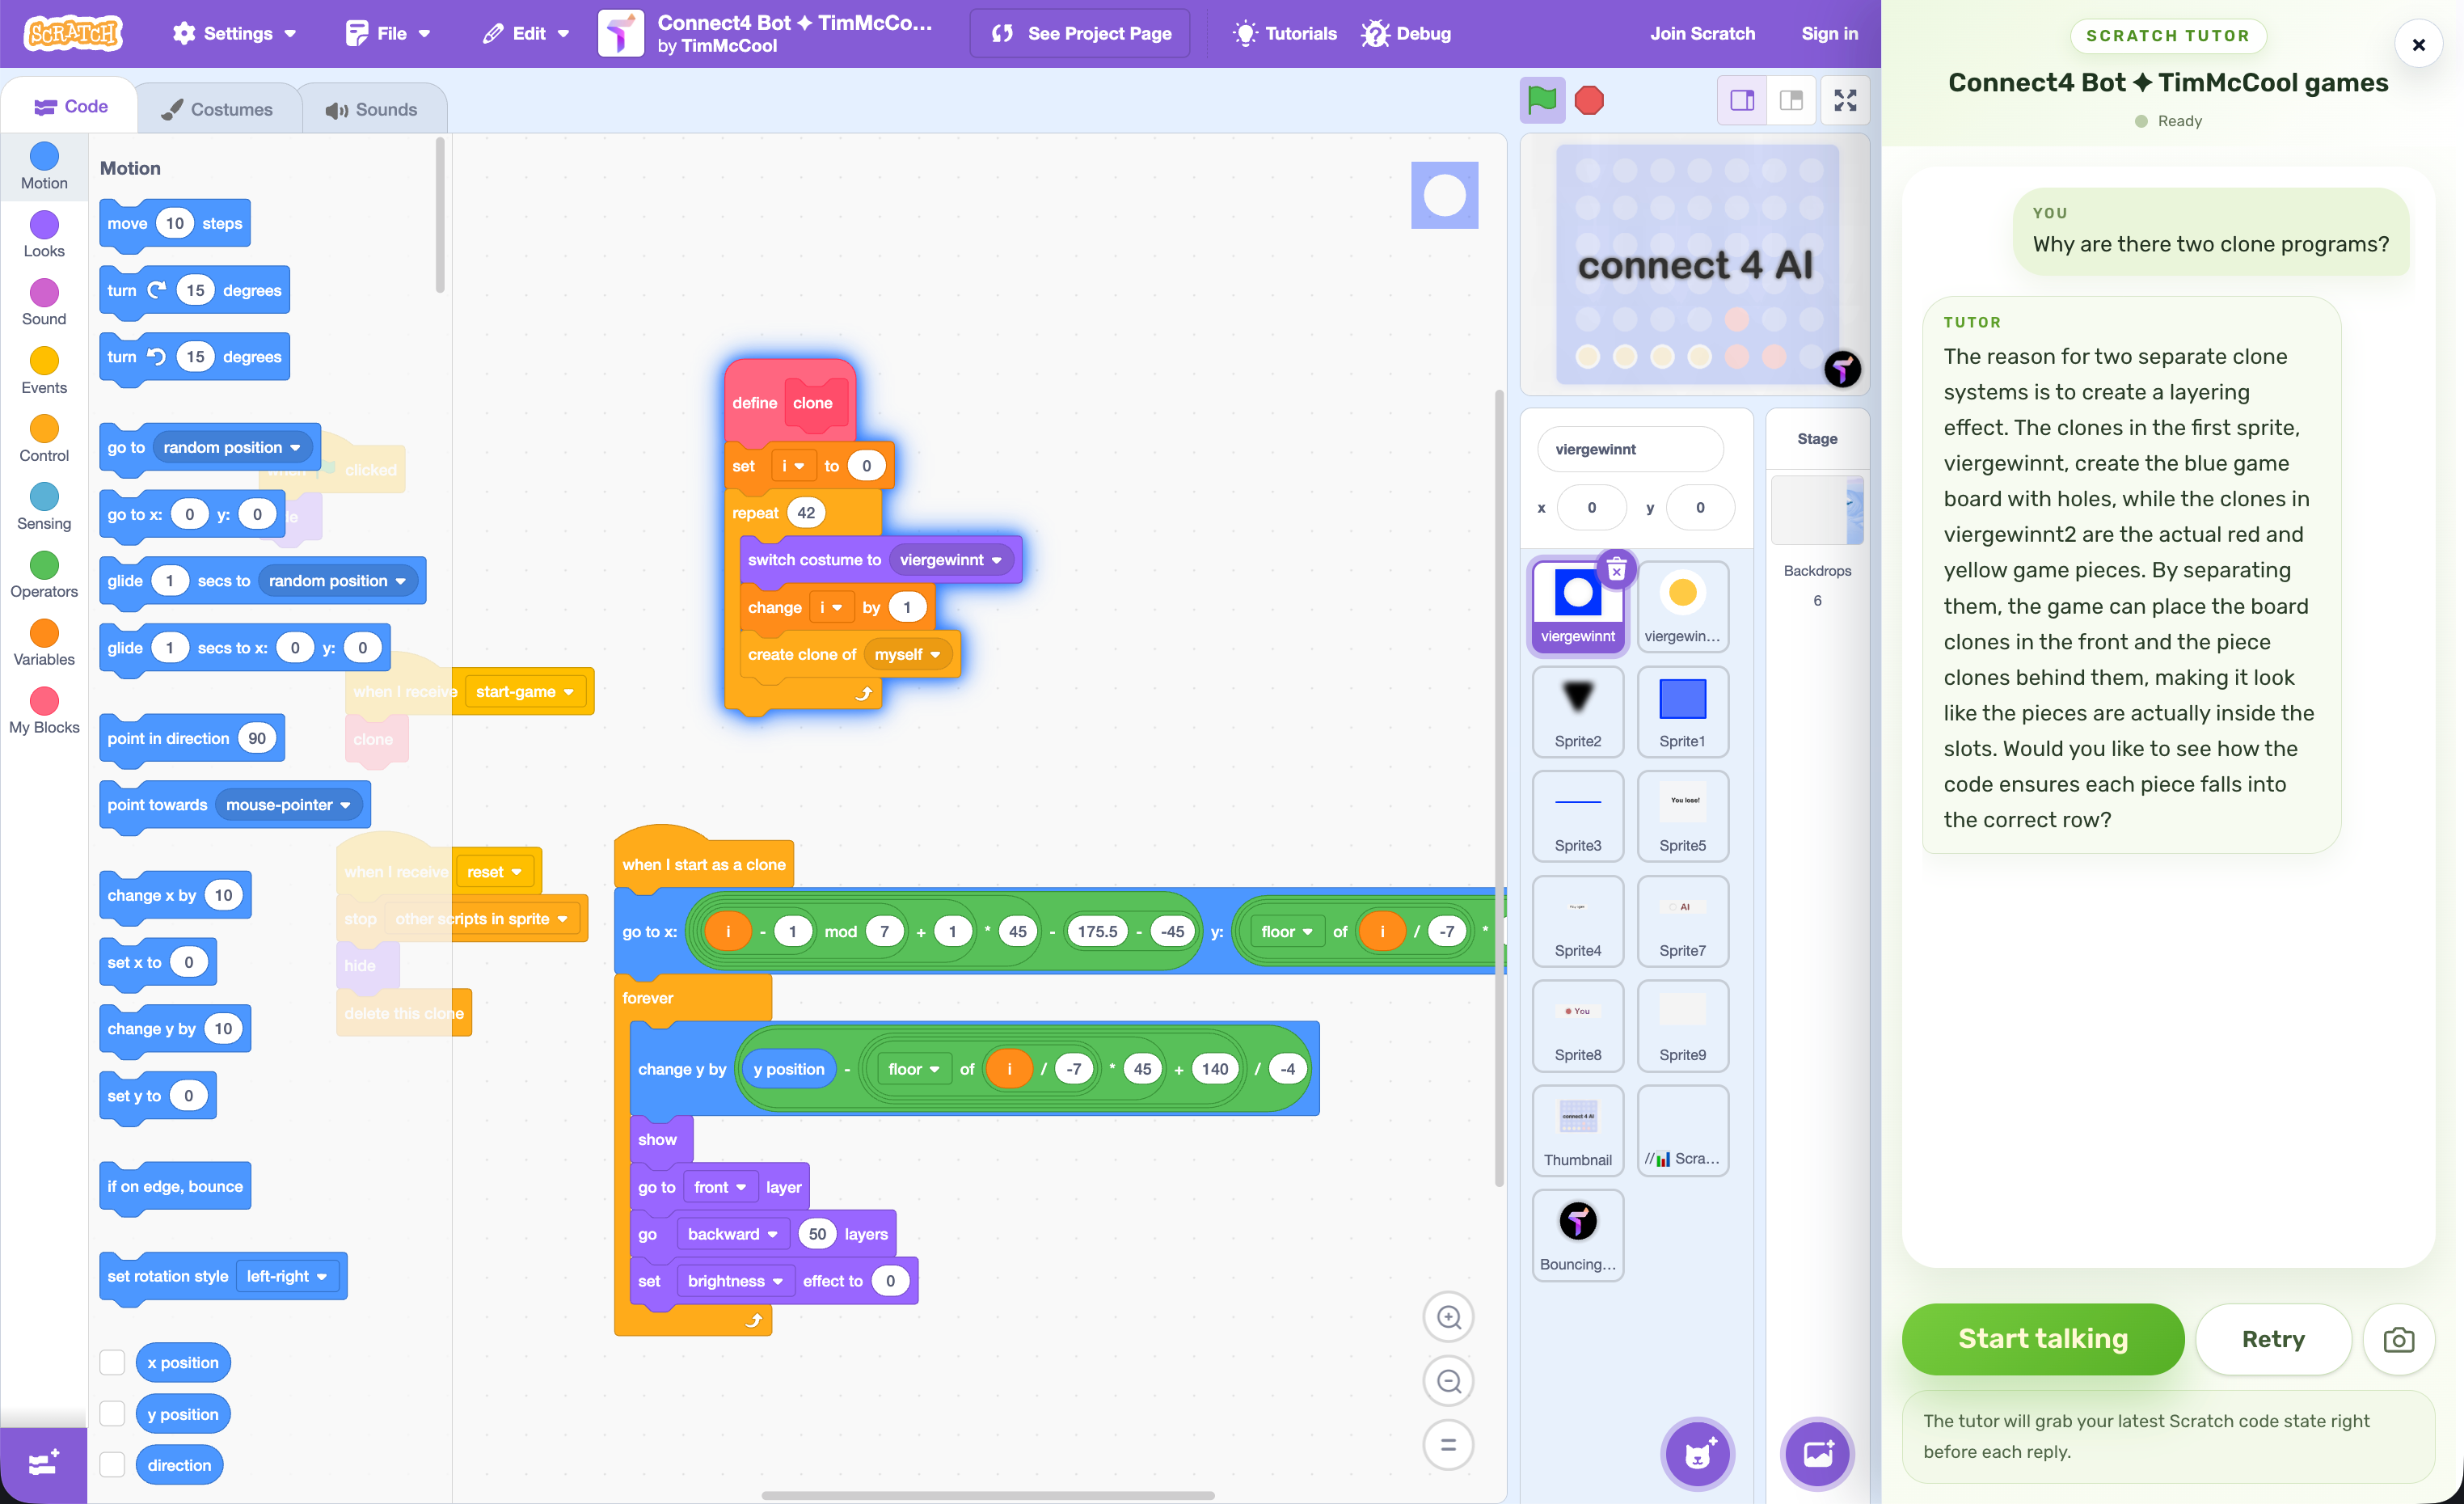Select the Control block category
Screen dimensions: 2464x1504
(x=44, y=439)
